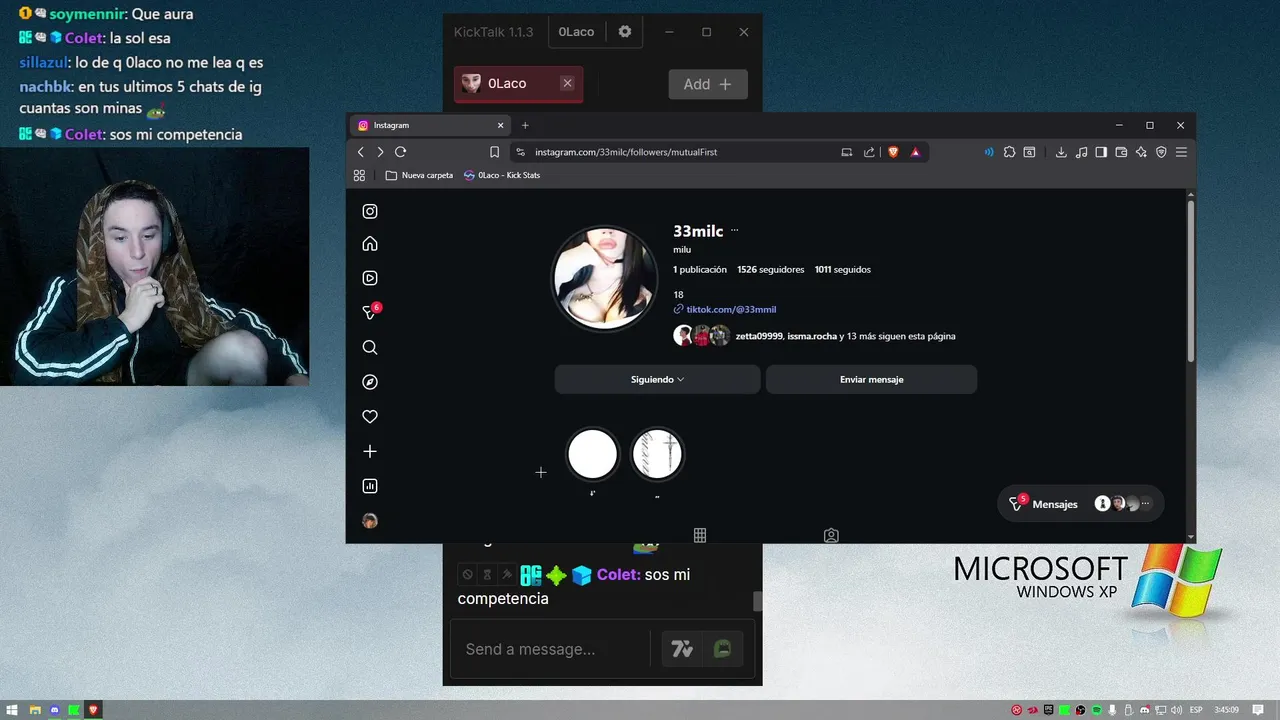Open the floating Mensajes button
Screen dimensions: 1280x720
point(1081,504)
